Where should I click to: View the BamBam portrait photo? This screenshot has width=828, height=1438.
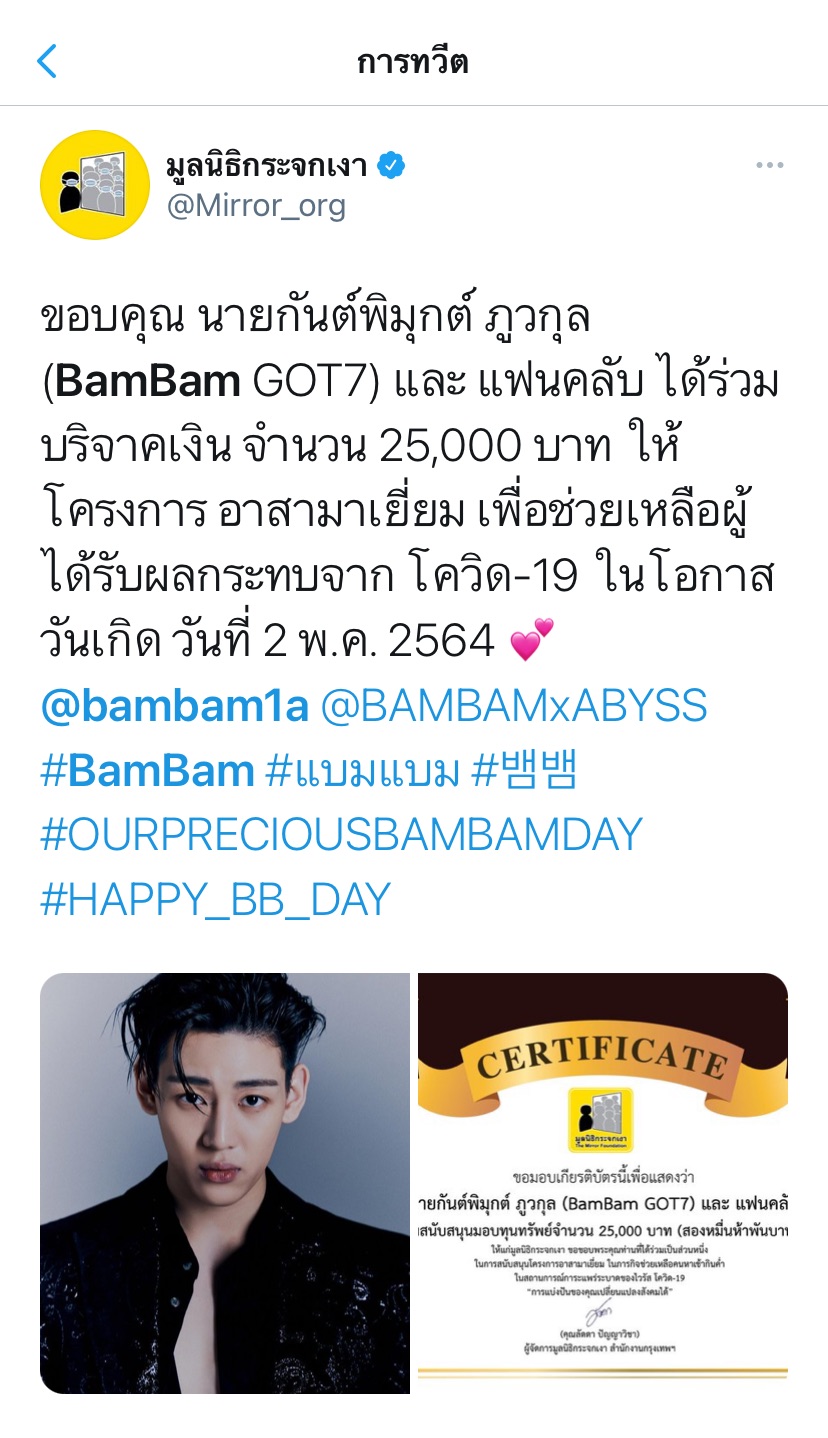click(225, 1183)
